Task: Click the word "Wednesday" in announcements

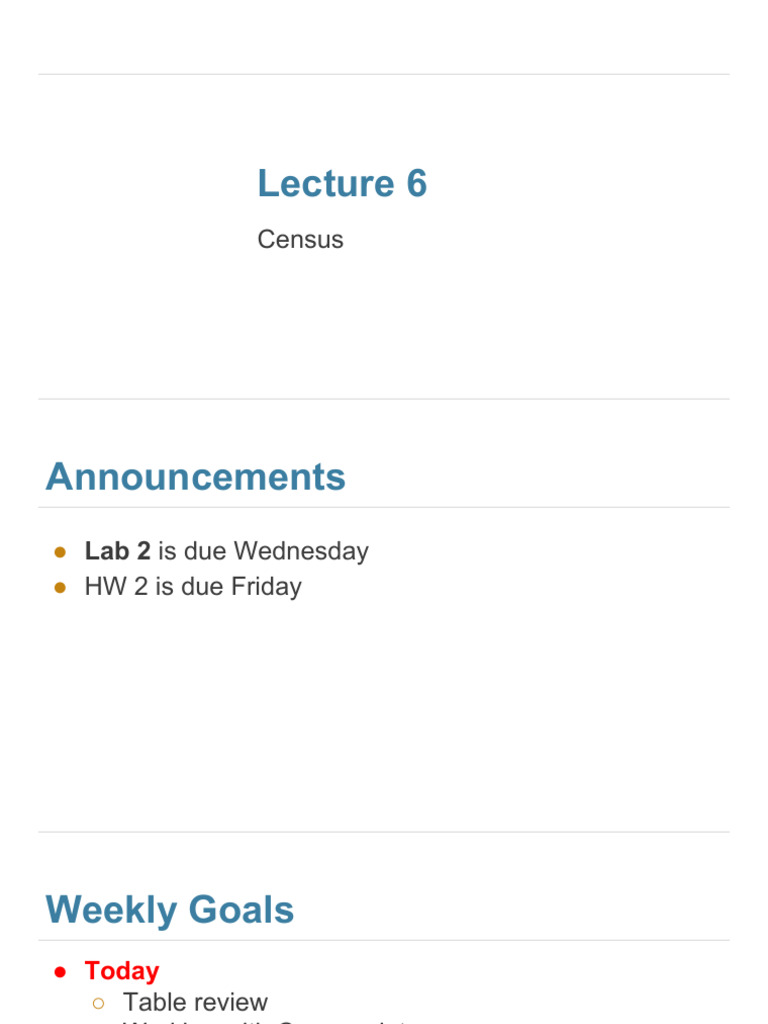Action: [301, 551]
